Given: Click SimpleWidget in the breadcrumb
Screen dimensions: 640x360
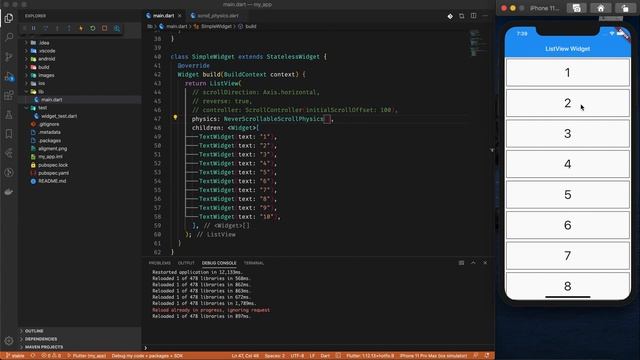Looking at the screenshot, I should 216,27.
